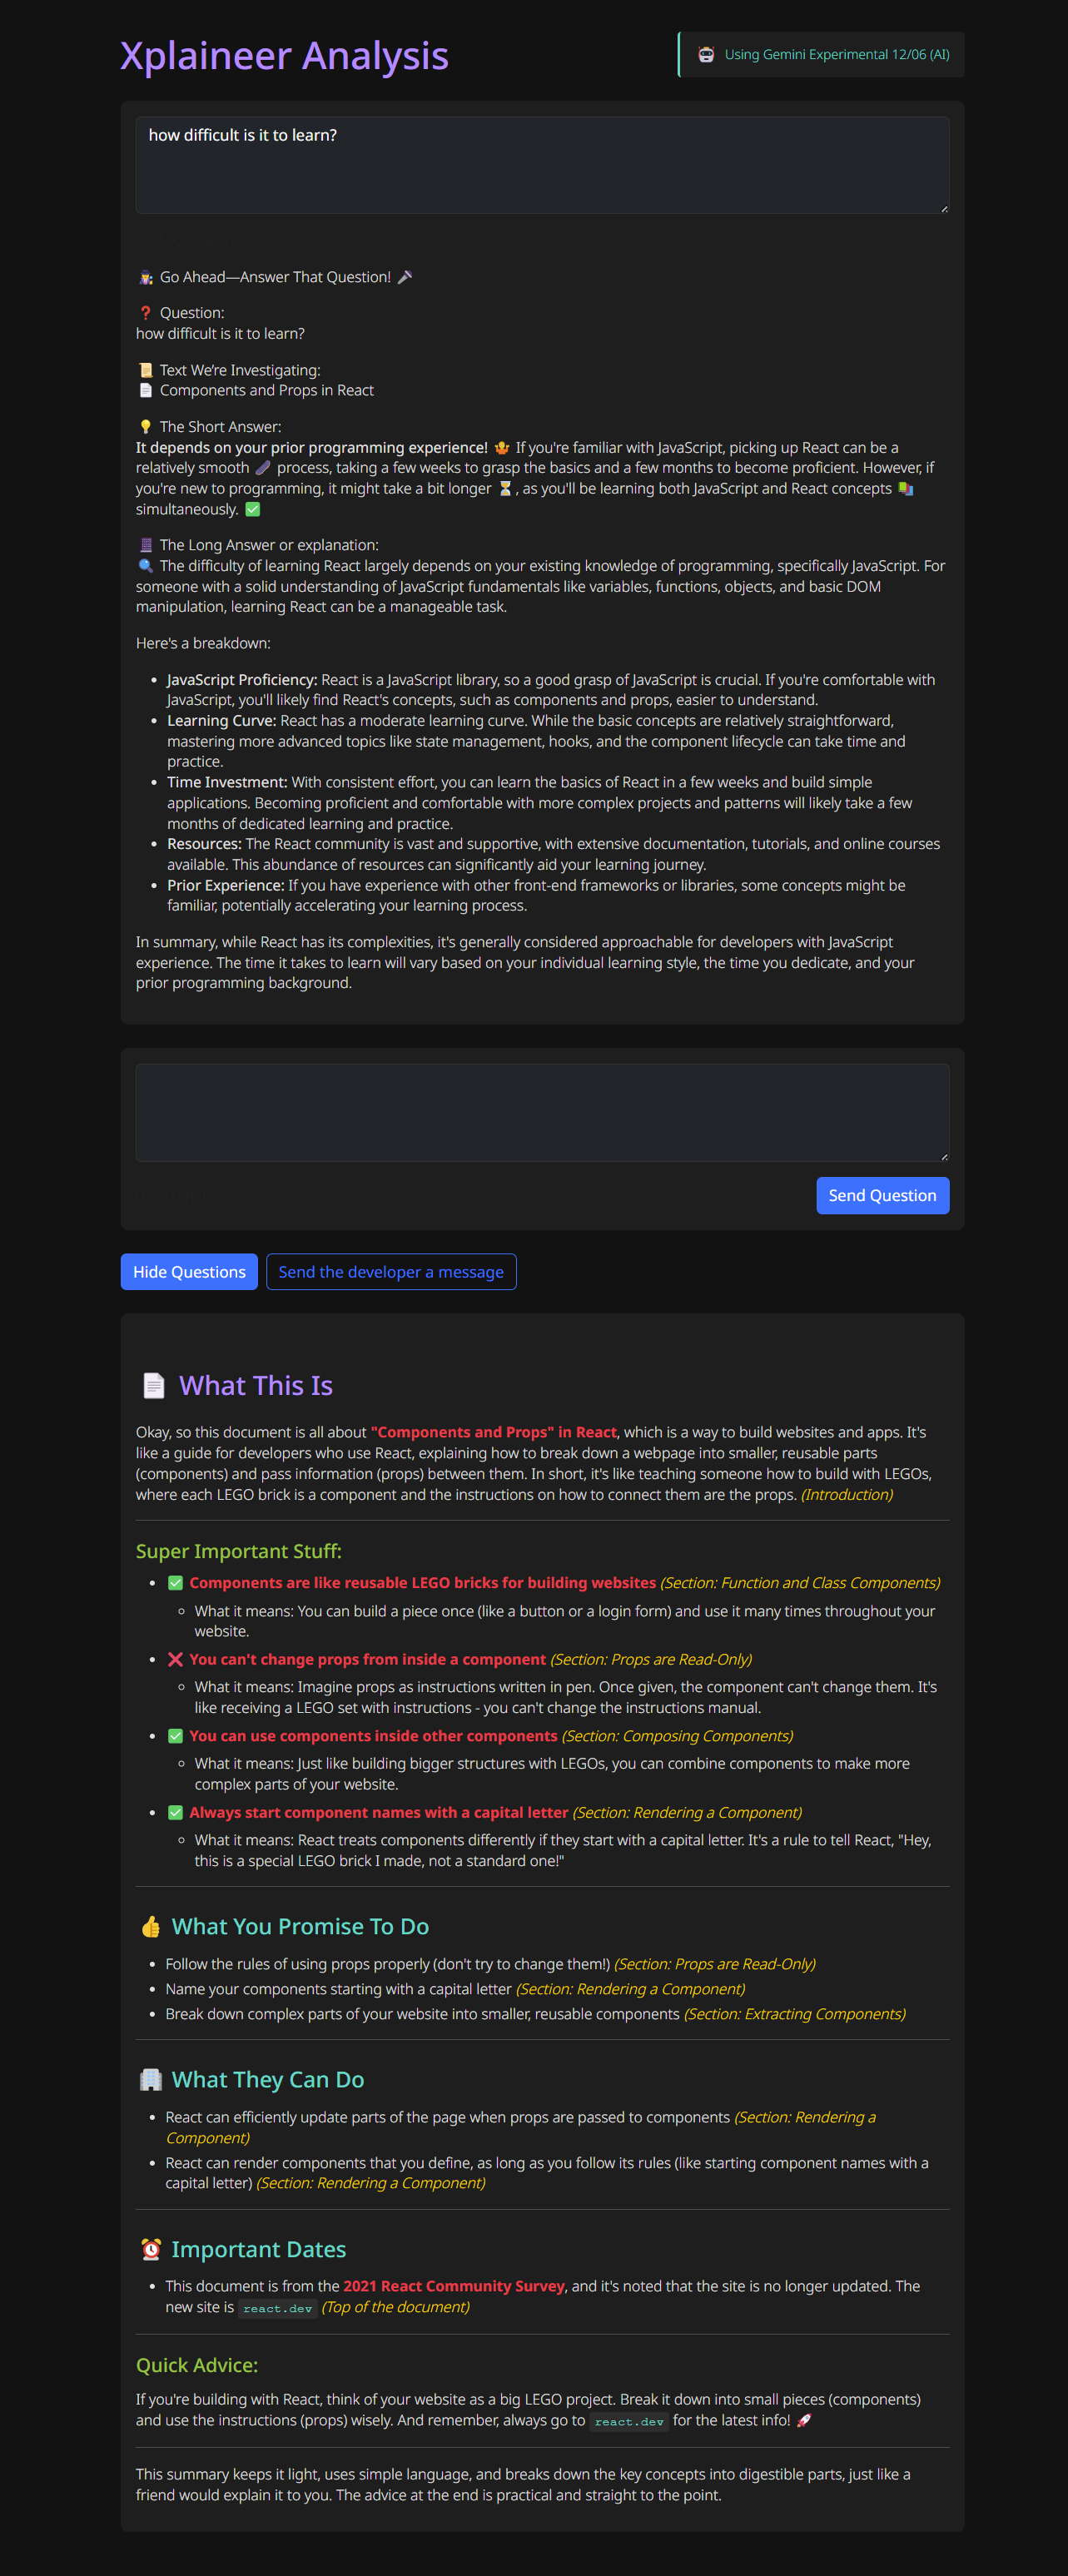Click the building icon beside What They Can Do

[x=151, y=2079]
